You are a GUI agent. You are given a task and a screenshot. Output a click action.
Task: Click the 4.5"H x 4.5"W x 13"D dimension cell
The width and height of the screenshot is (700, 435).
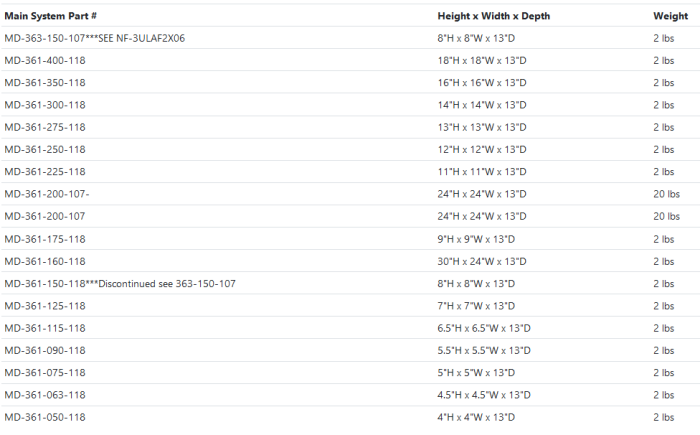click(x=483, y=395)
